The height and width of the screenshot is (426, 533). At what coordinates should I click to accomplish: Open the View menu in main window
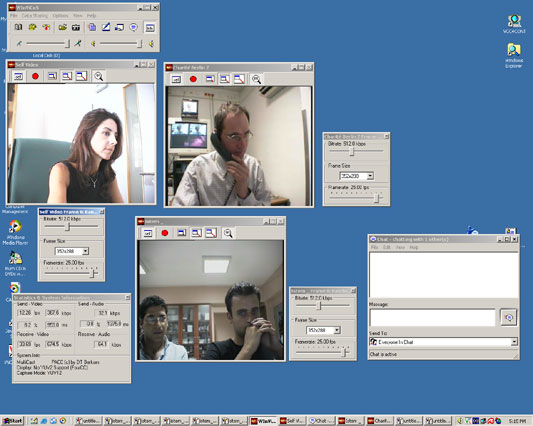coord(78,16)
